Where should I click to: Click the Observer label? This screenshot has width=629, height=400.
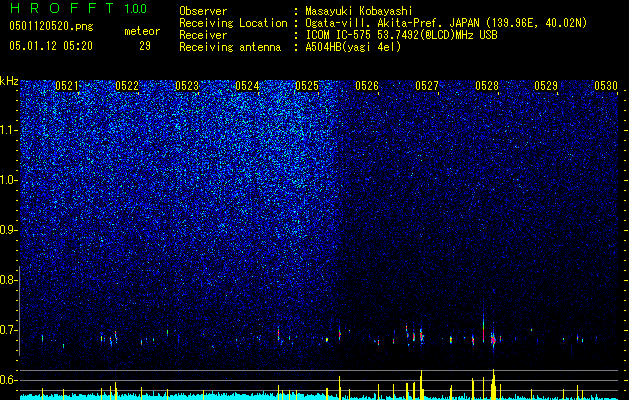[x=203, y=11]
